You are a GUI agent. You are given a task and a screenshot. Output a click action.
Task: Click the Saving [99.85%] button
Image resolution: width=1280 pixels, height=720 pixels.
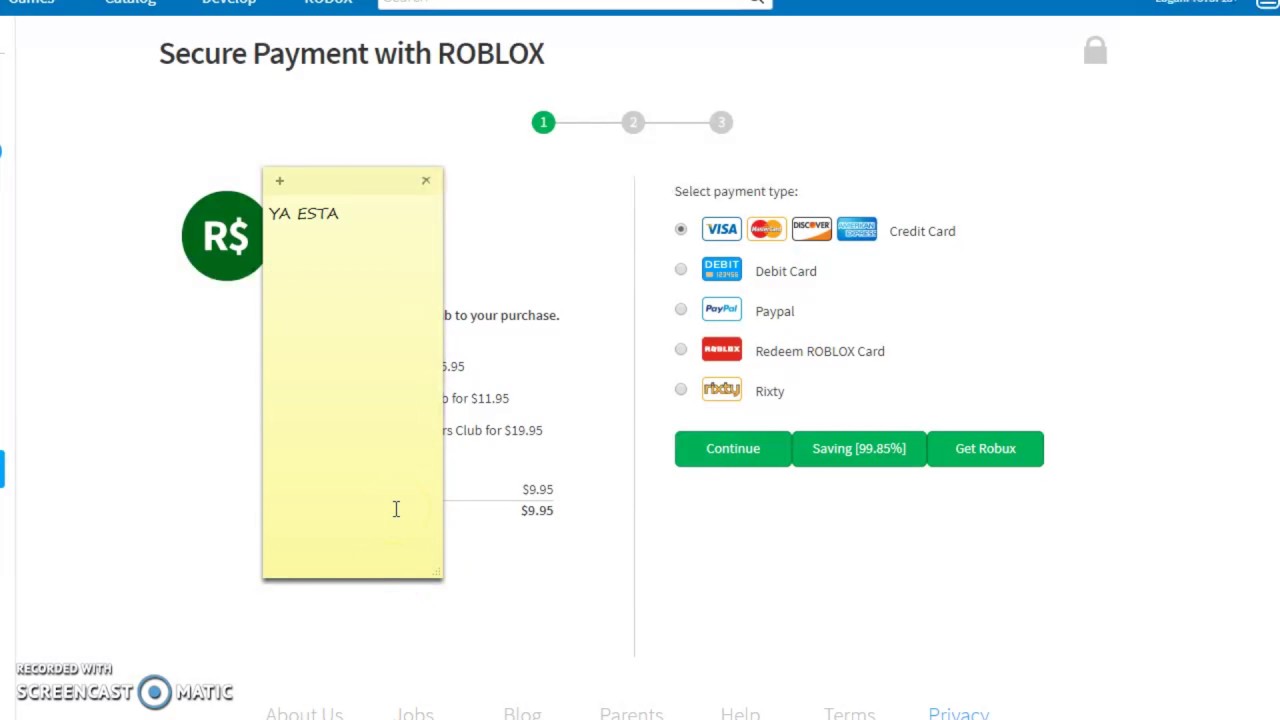(x=859, y=449)
